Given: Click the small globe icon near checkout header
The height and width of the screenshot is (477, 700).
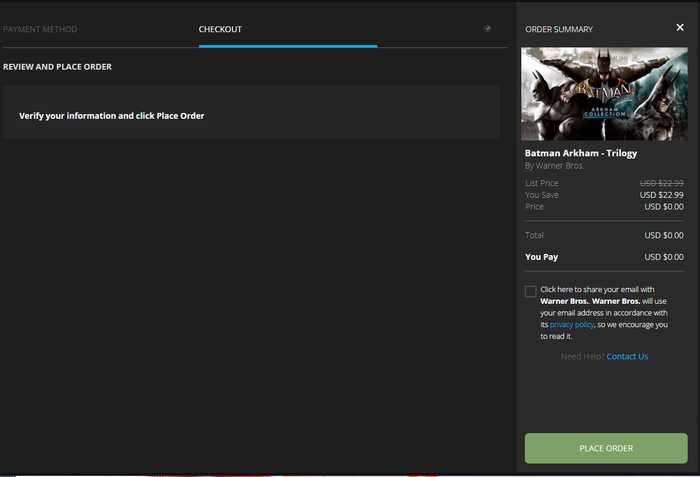Looking at the screenshot, I should tap(488, 29).
